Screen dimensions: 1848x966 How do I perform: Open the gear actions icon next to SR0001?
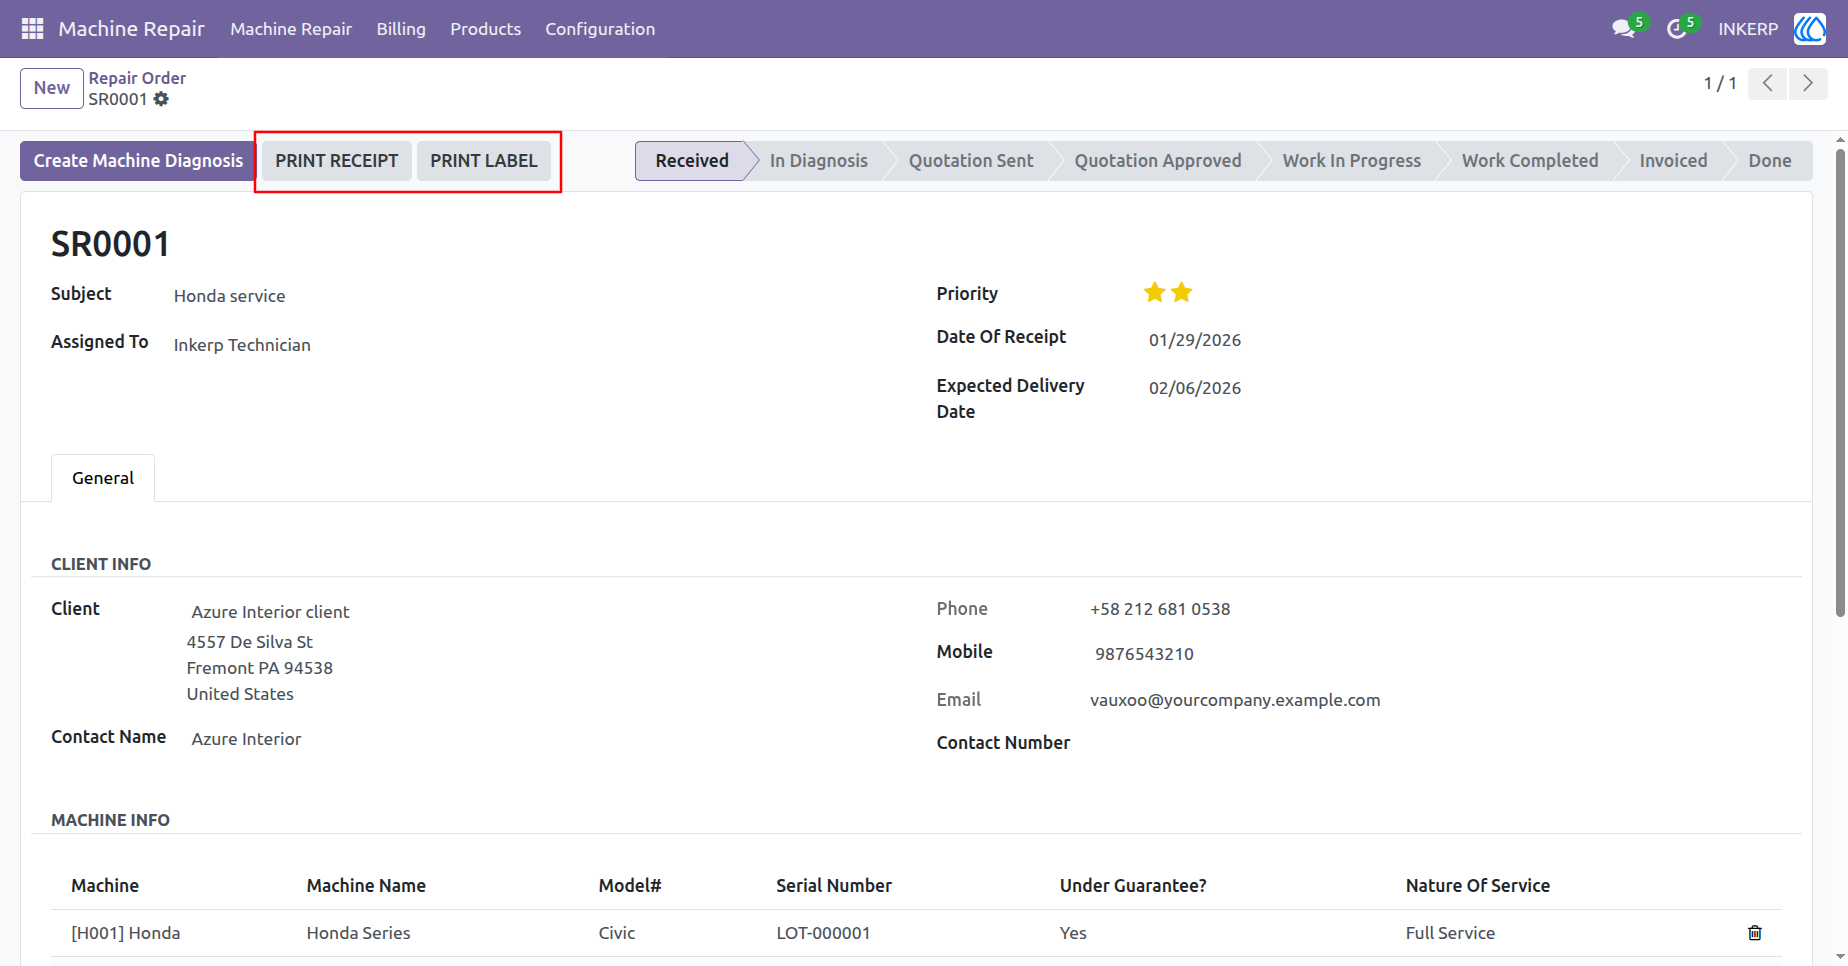[x=161, y=99]
